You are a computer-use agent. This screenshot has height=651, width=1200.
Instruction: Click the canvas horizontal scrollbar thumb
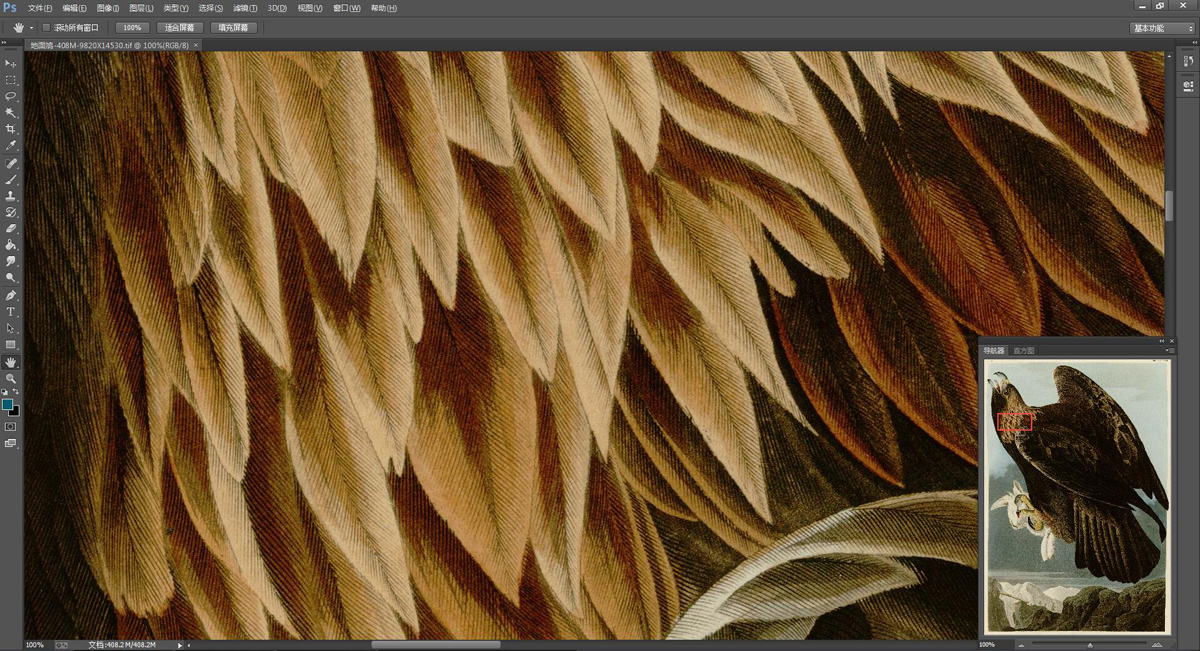tap(436, 645)
